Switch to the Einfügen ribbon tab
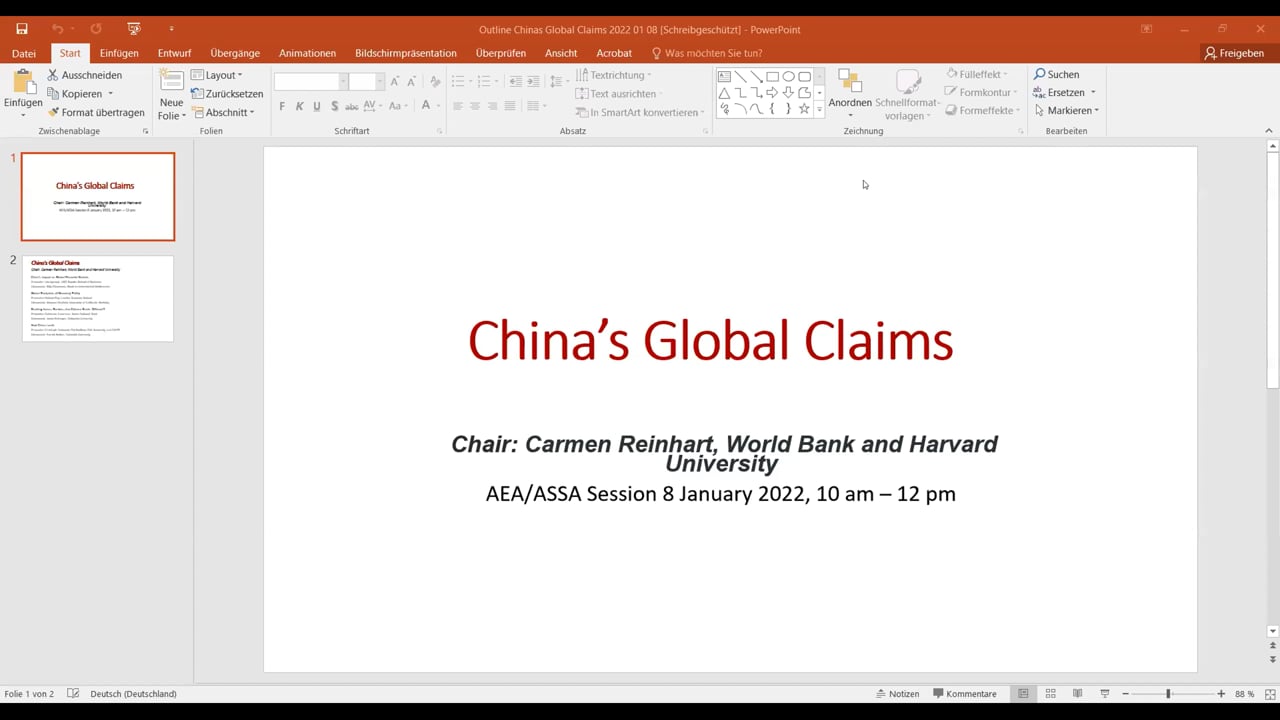The height and width of the screenshot is (720, 1280). coord(119,53)
